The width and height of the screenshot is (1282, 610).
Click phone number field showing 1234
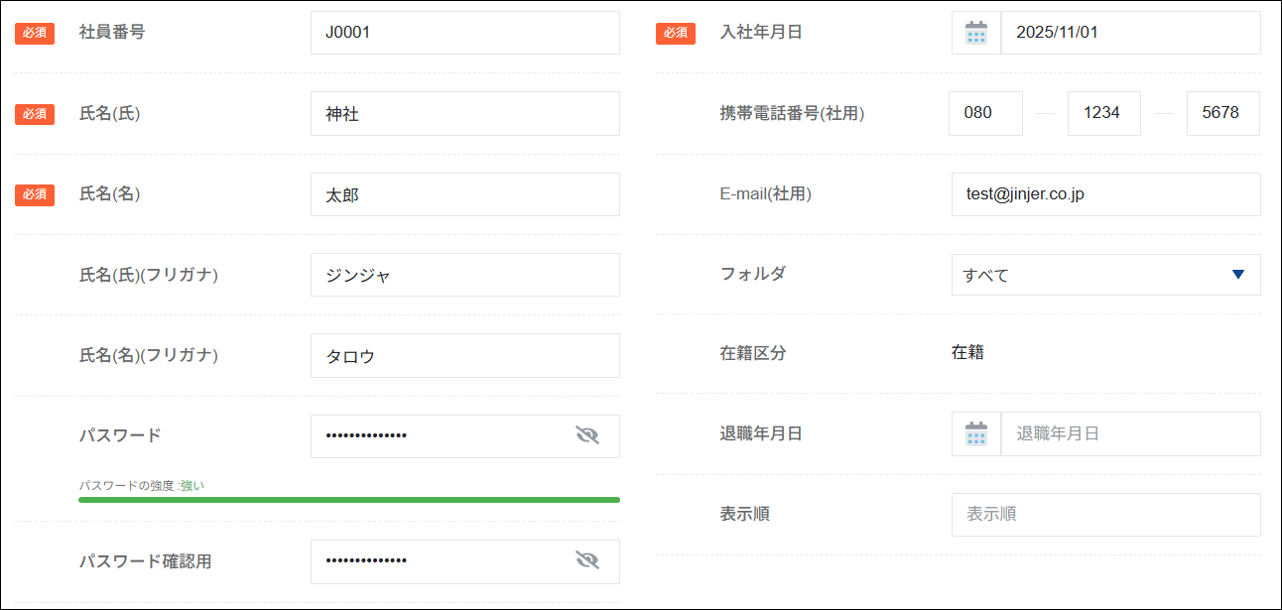click(1104, 113)
